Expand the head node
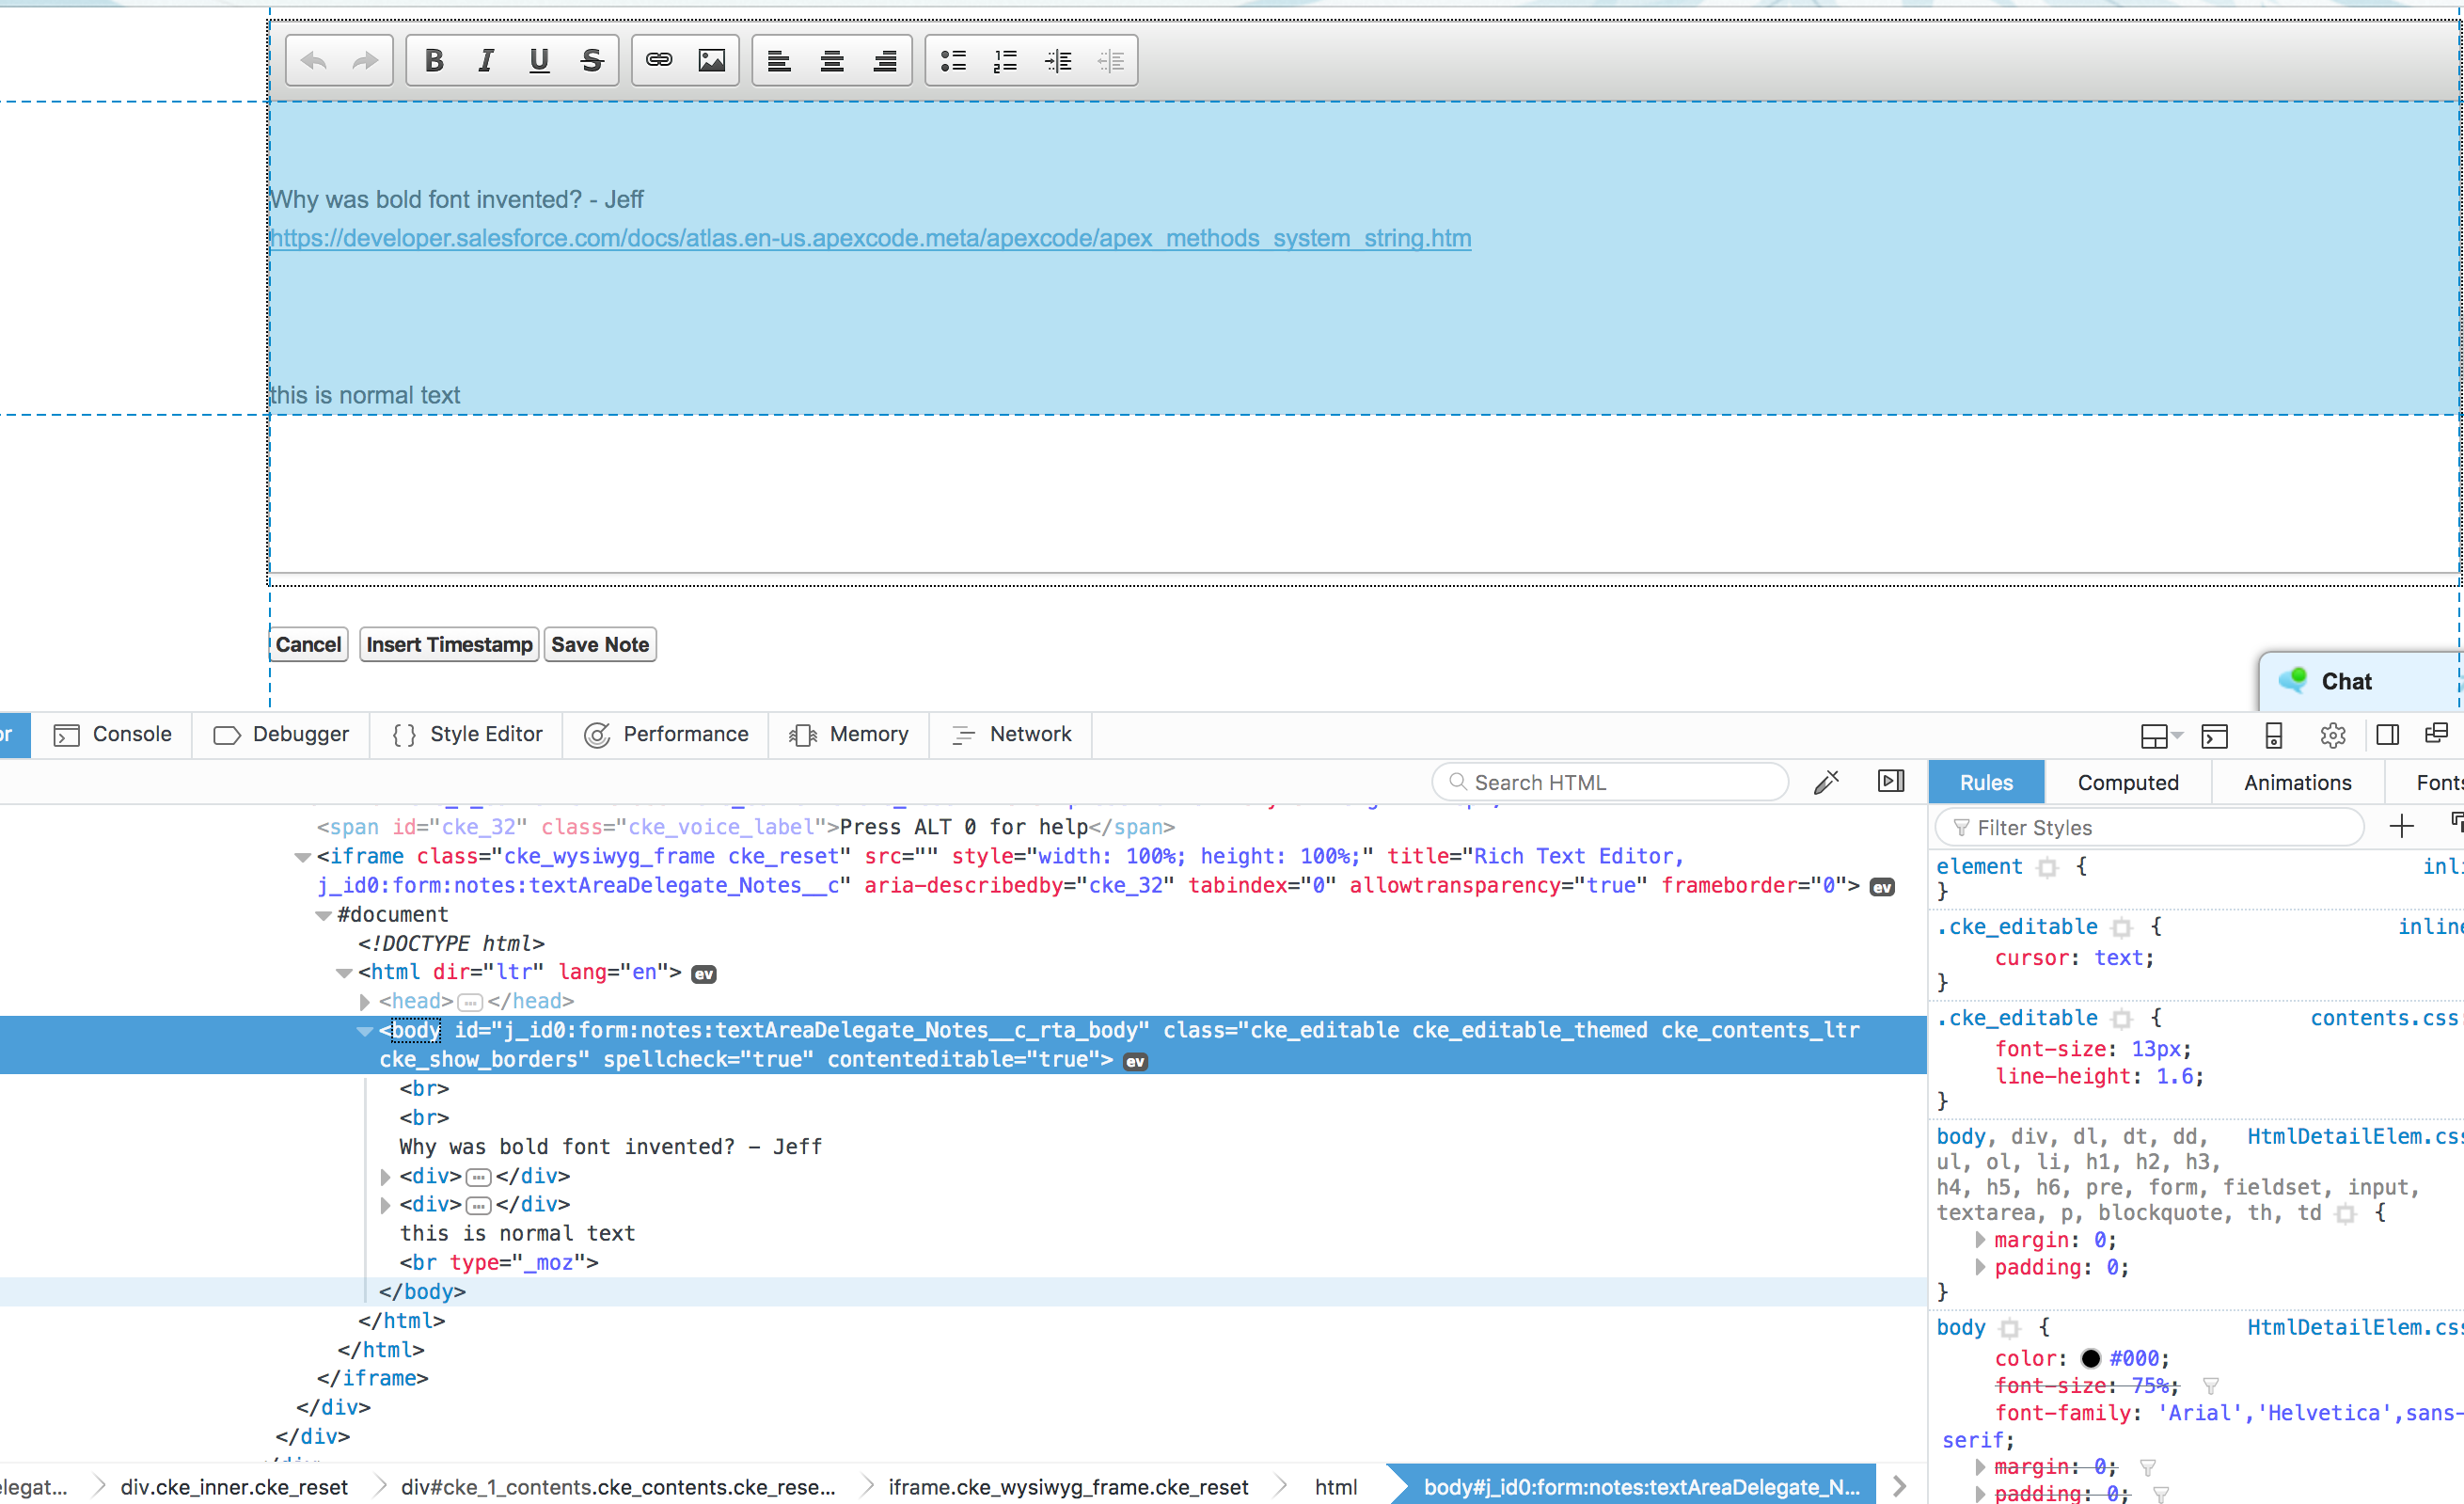 (365, 1002)
